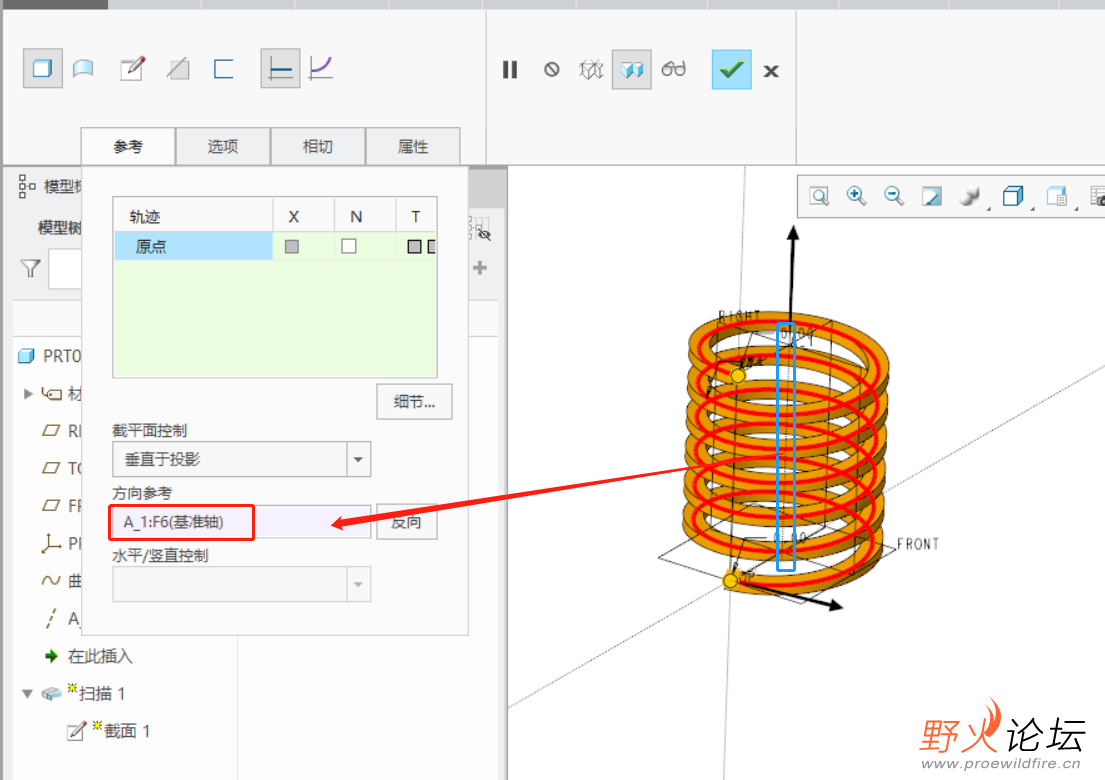Click the refit view icon
The image size is (1105, 780).
click(x=819, y=196)
